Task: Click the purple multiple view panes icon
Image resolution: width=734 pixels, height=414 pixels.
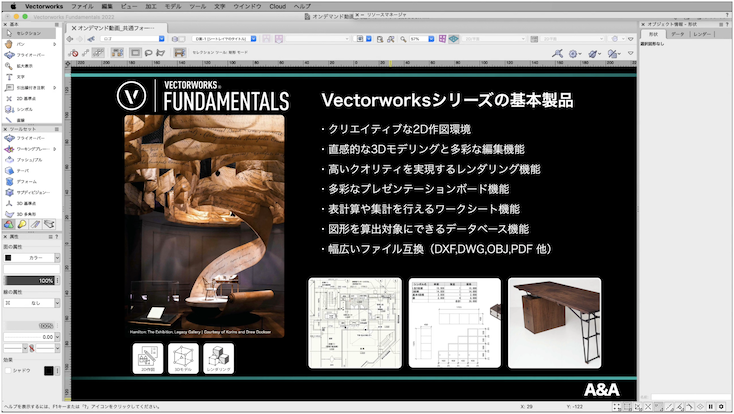Action: 442,39
